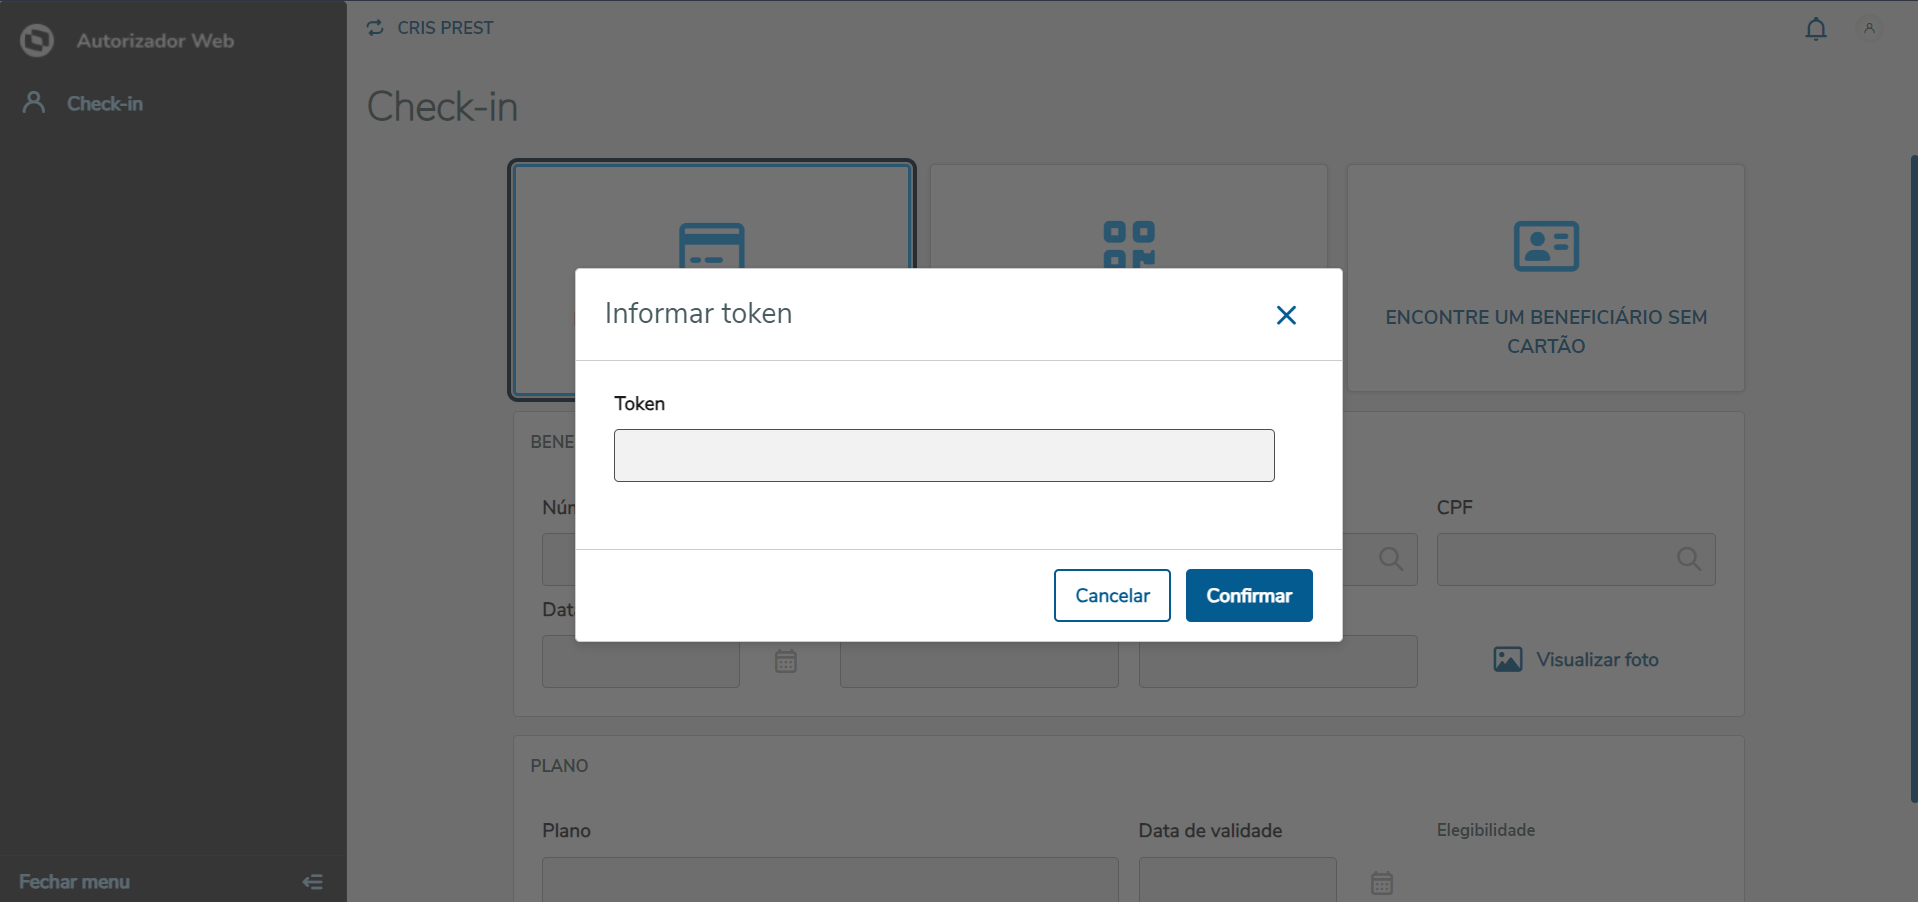Click the QR code card icon
The width and height of the screenshot is (1918, 902).
tap(1128, 244)
